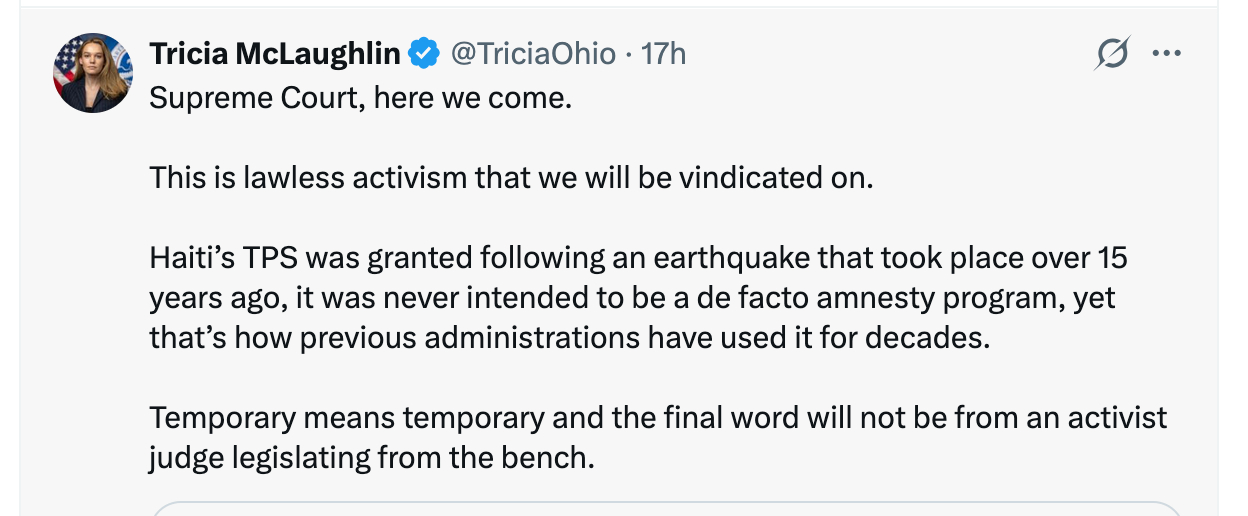Screen dimensions: 1248x516
Task: Click the "Supreme Court, here we come." line
Action: pyautogui.click(x=361, y=99)
